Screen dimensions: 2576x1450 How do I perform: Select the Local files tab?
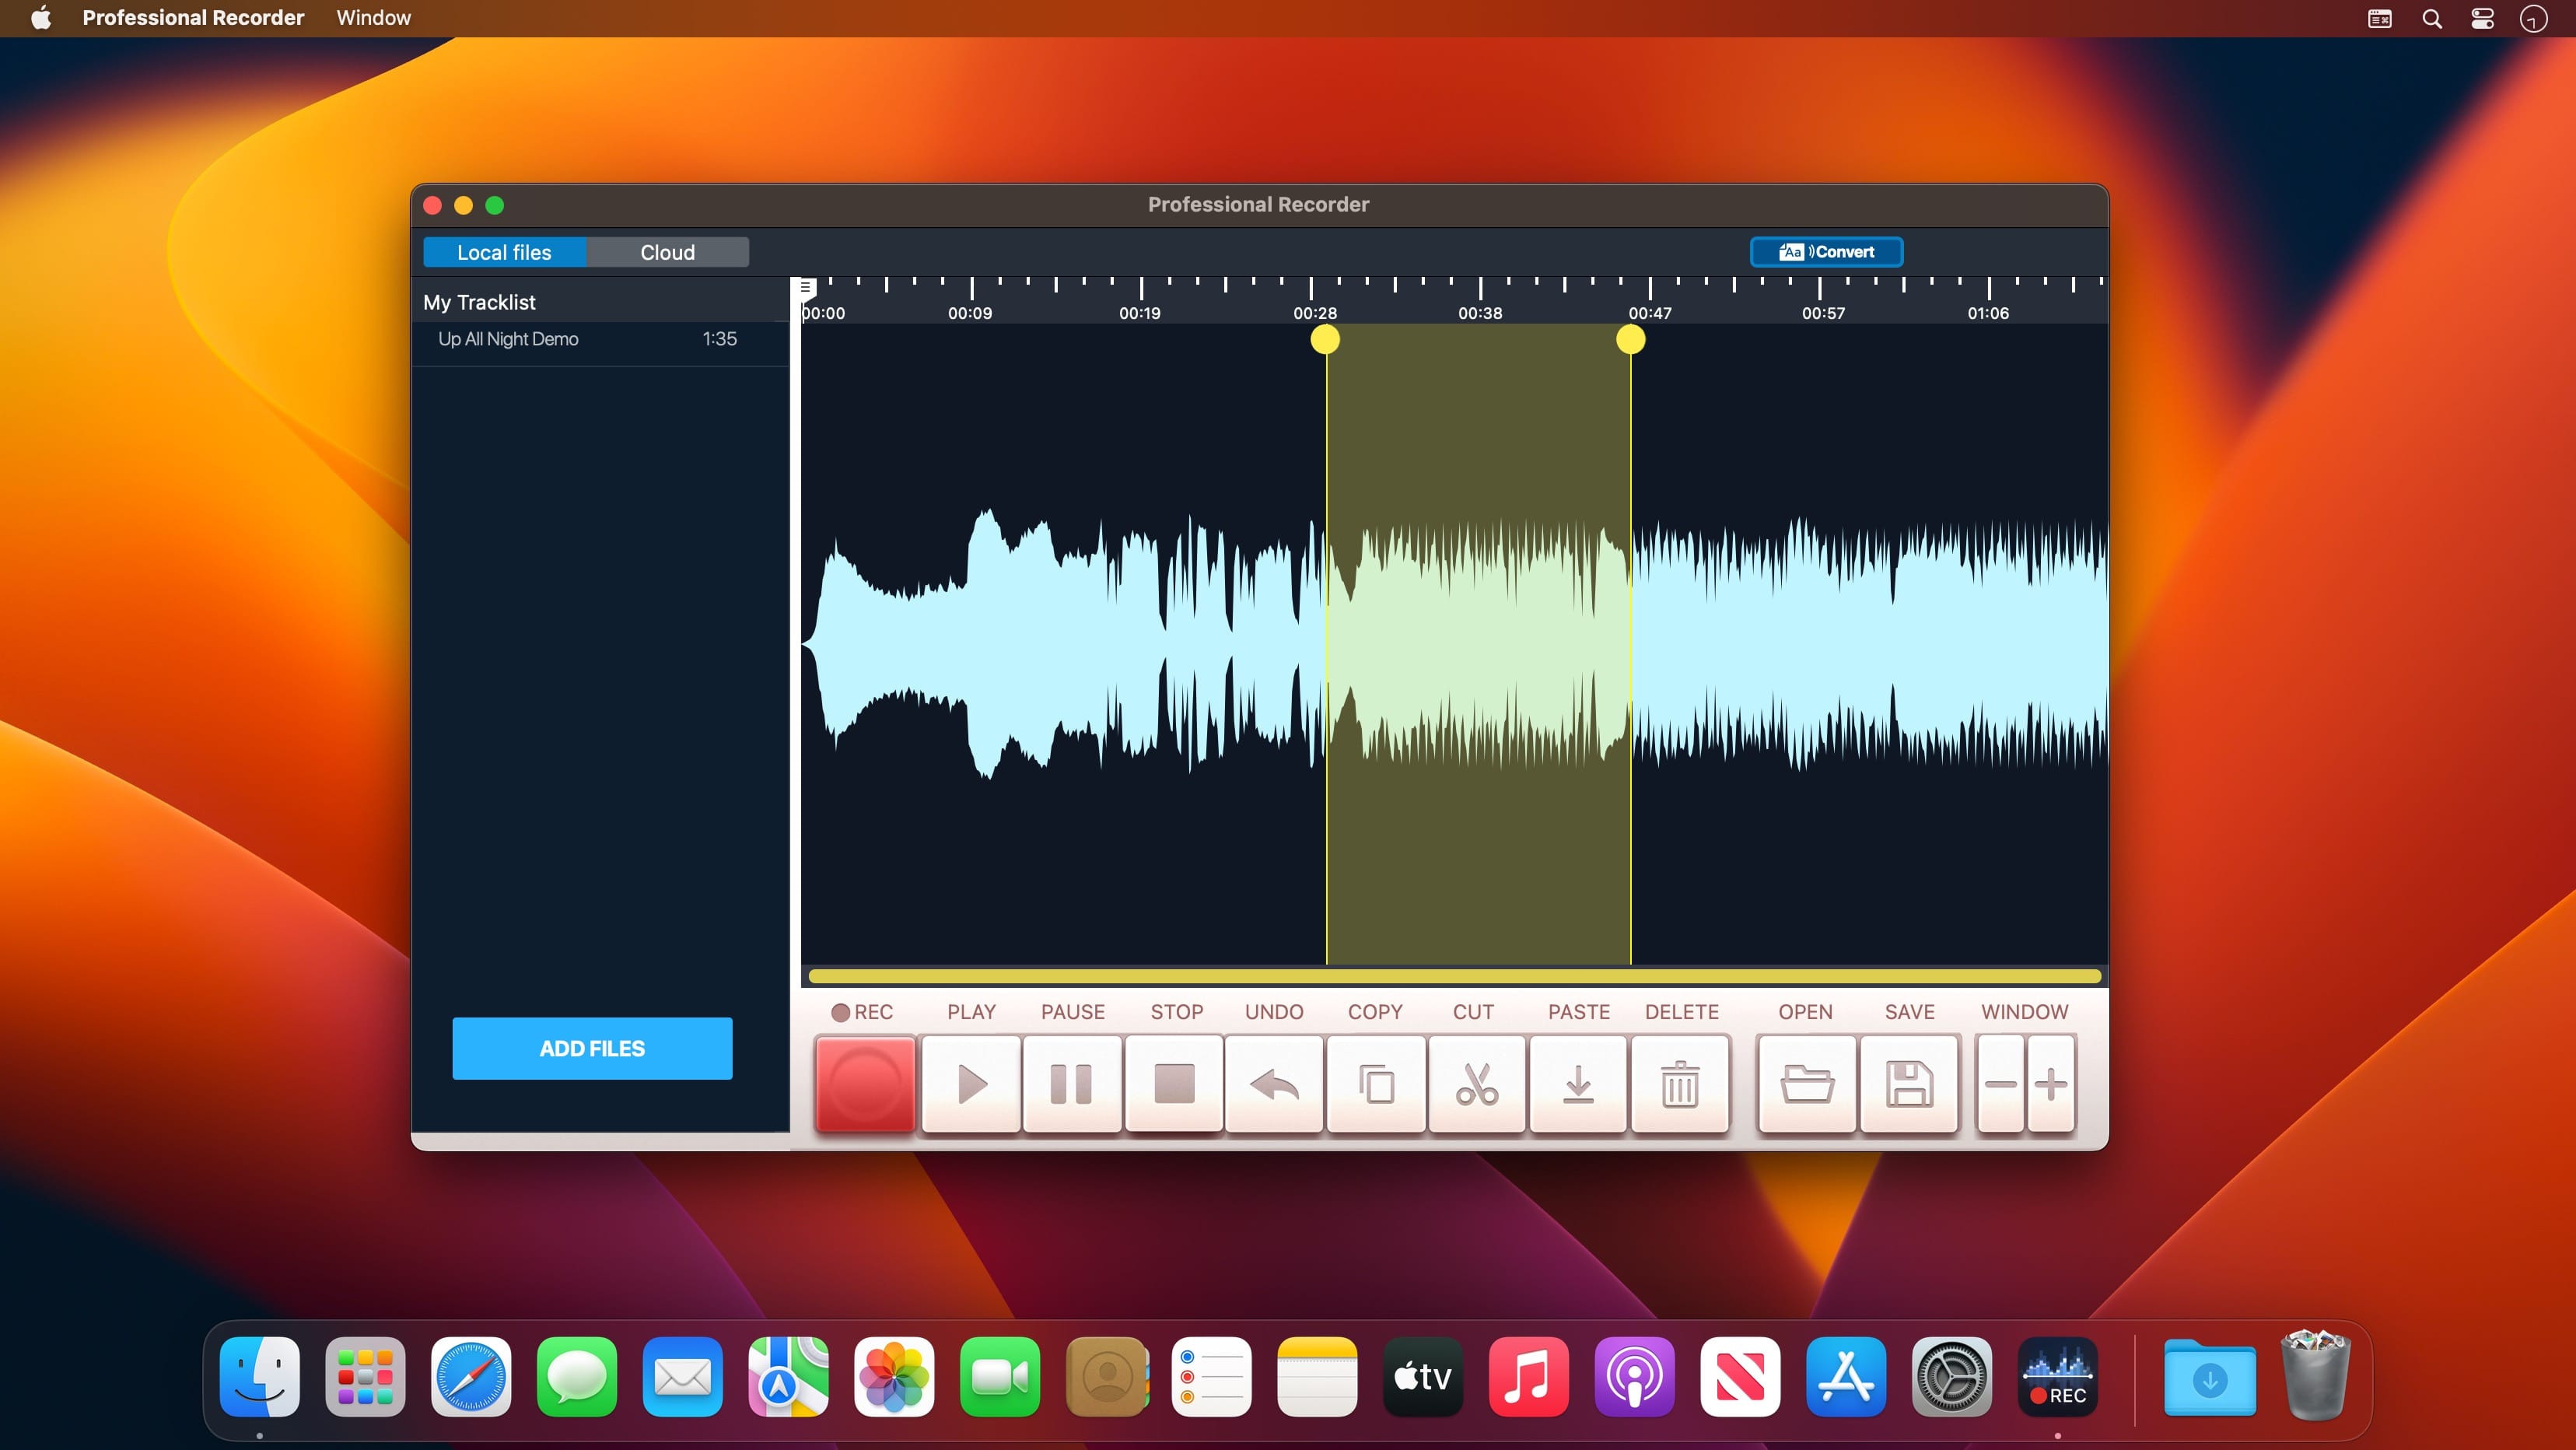pyautogui.click(x=504, y=252)
